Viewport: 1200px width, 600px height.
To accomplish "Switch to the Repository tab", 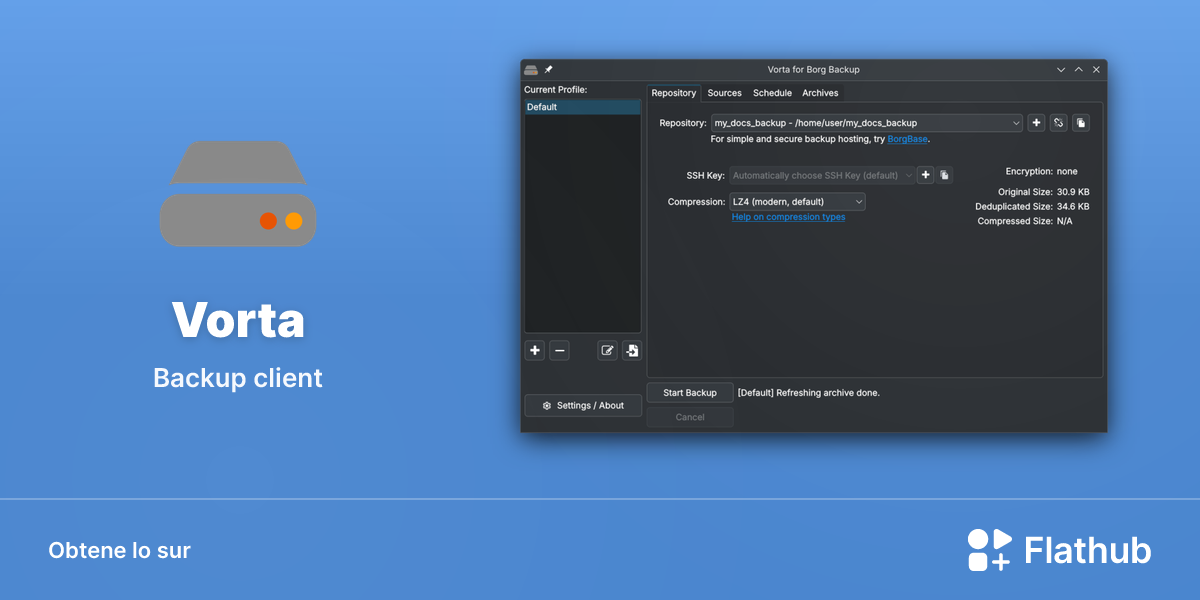I will pos(674,93).
